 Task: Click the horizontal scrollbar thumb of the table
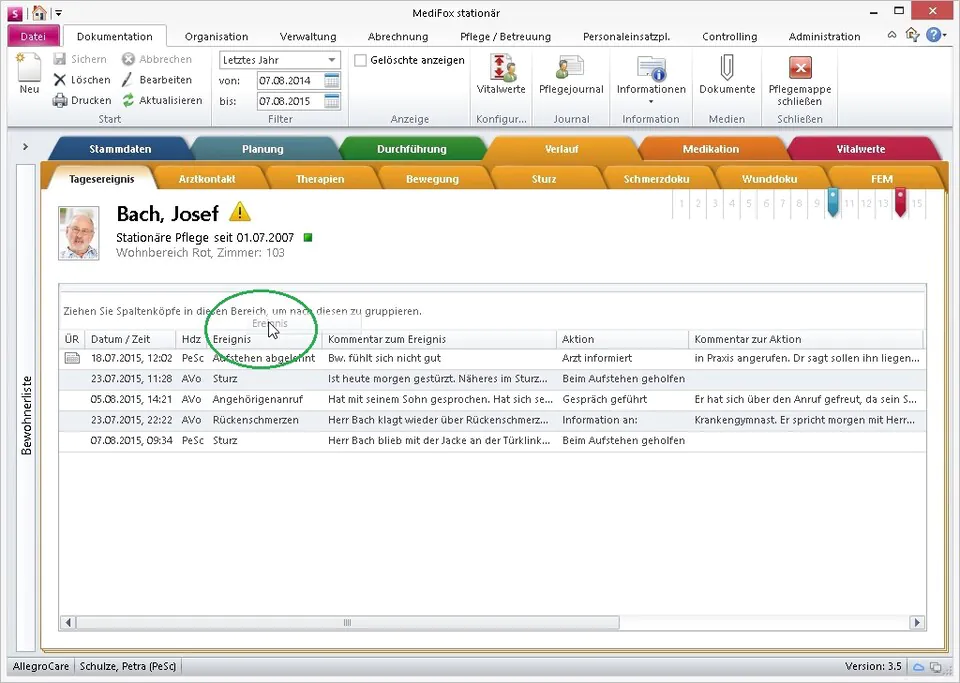(x=348, y=622)
